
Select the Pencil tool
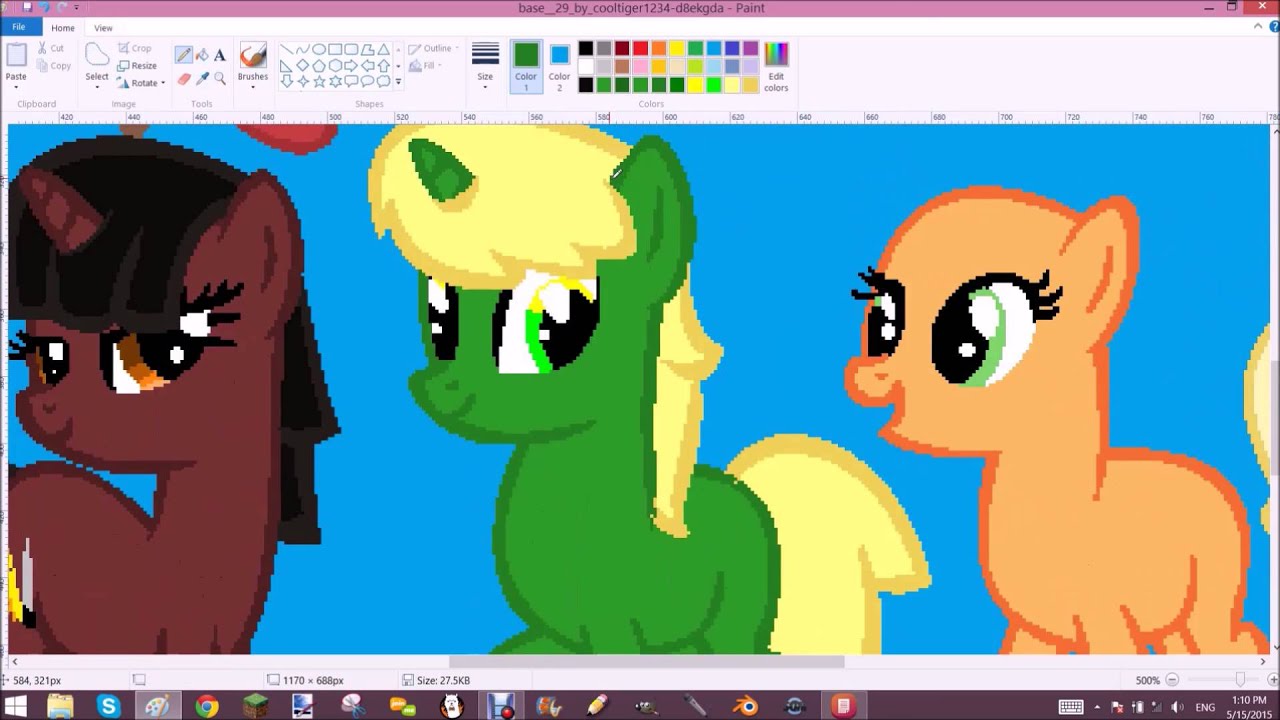coord(184,54)
